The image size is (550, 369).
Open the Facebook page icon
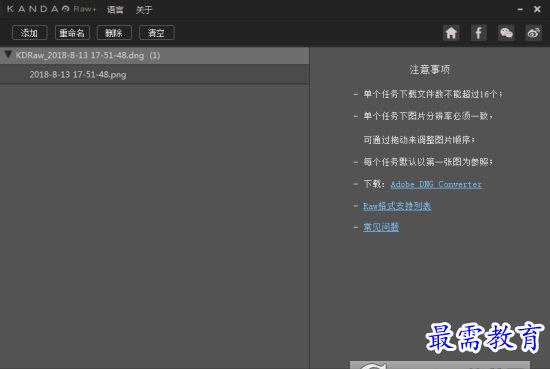click(478, 33)
